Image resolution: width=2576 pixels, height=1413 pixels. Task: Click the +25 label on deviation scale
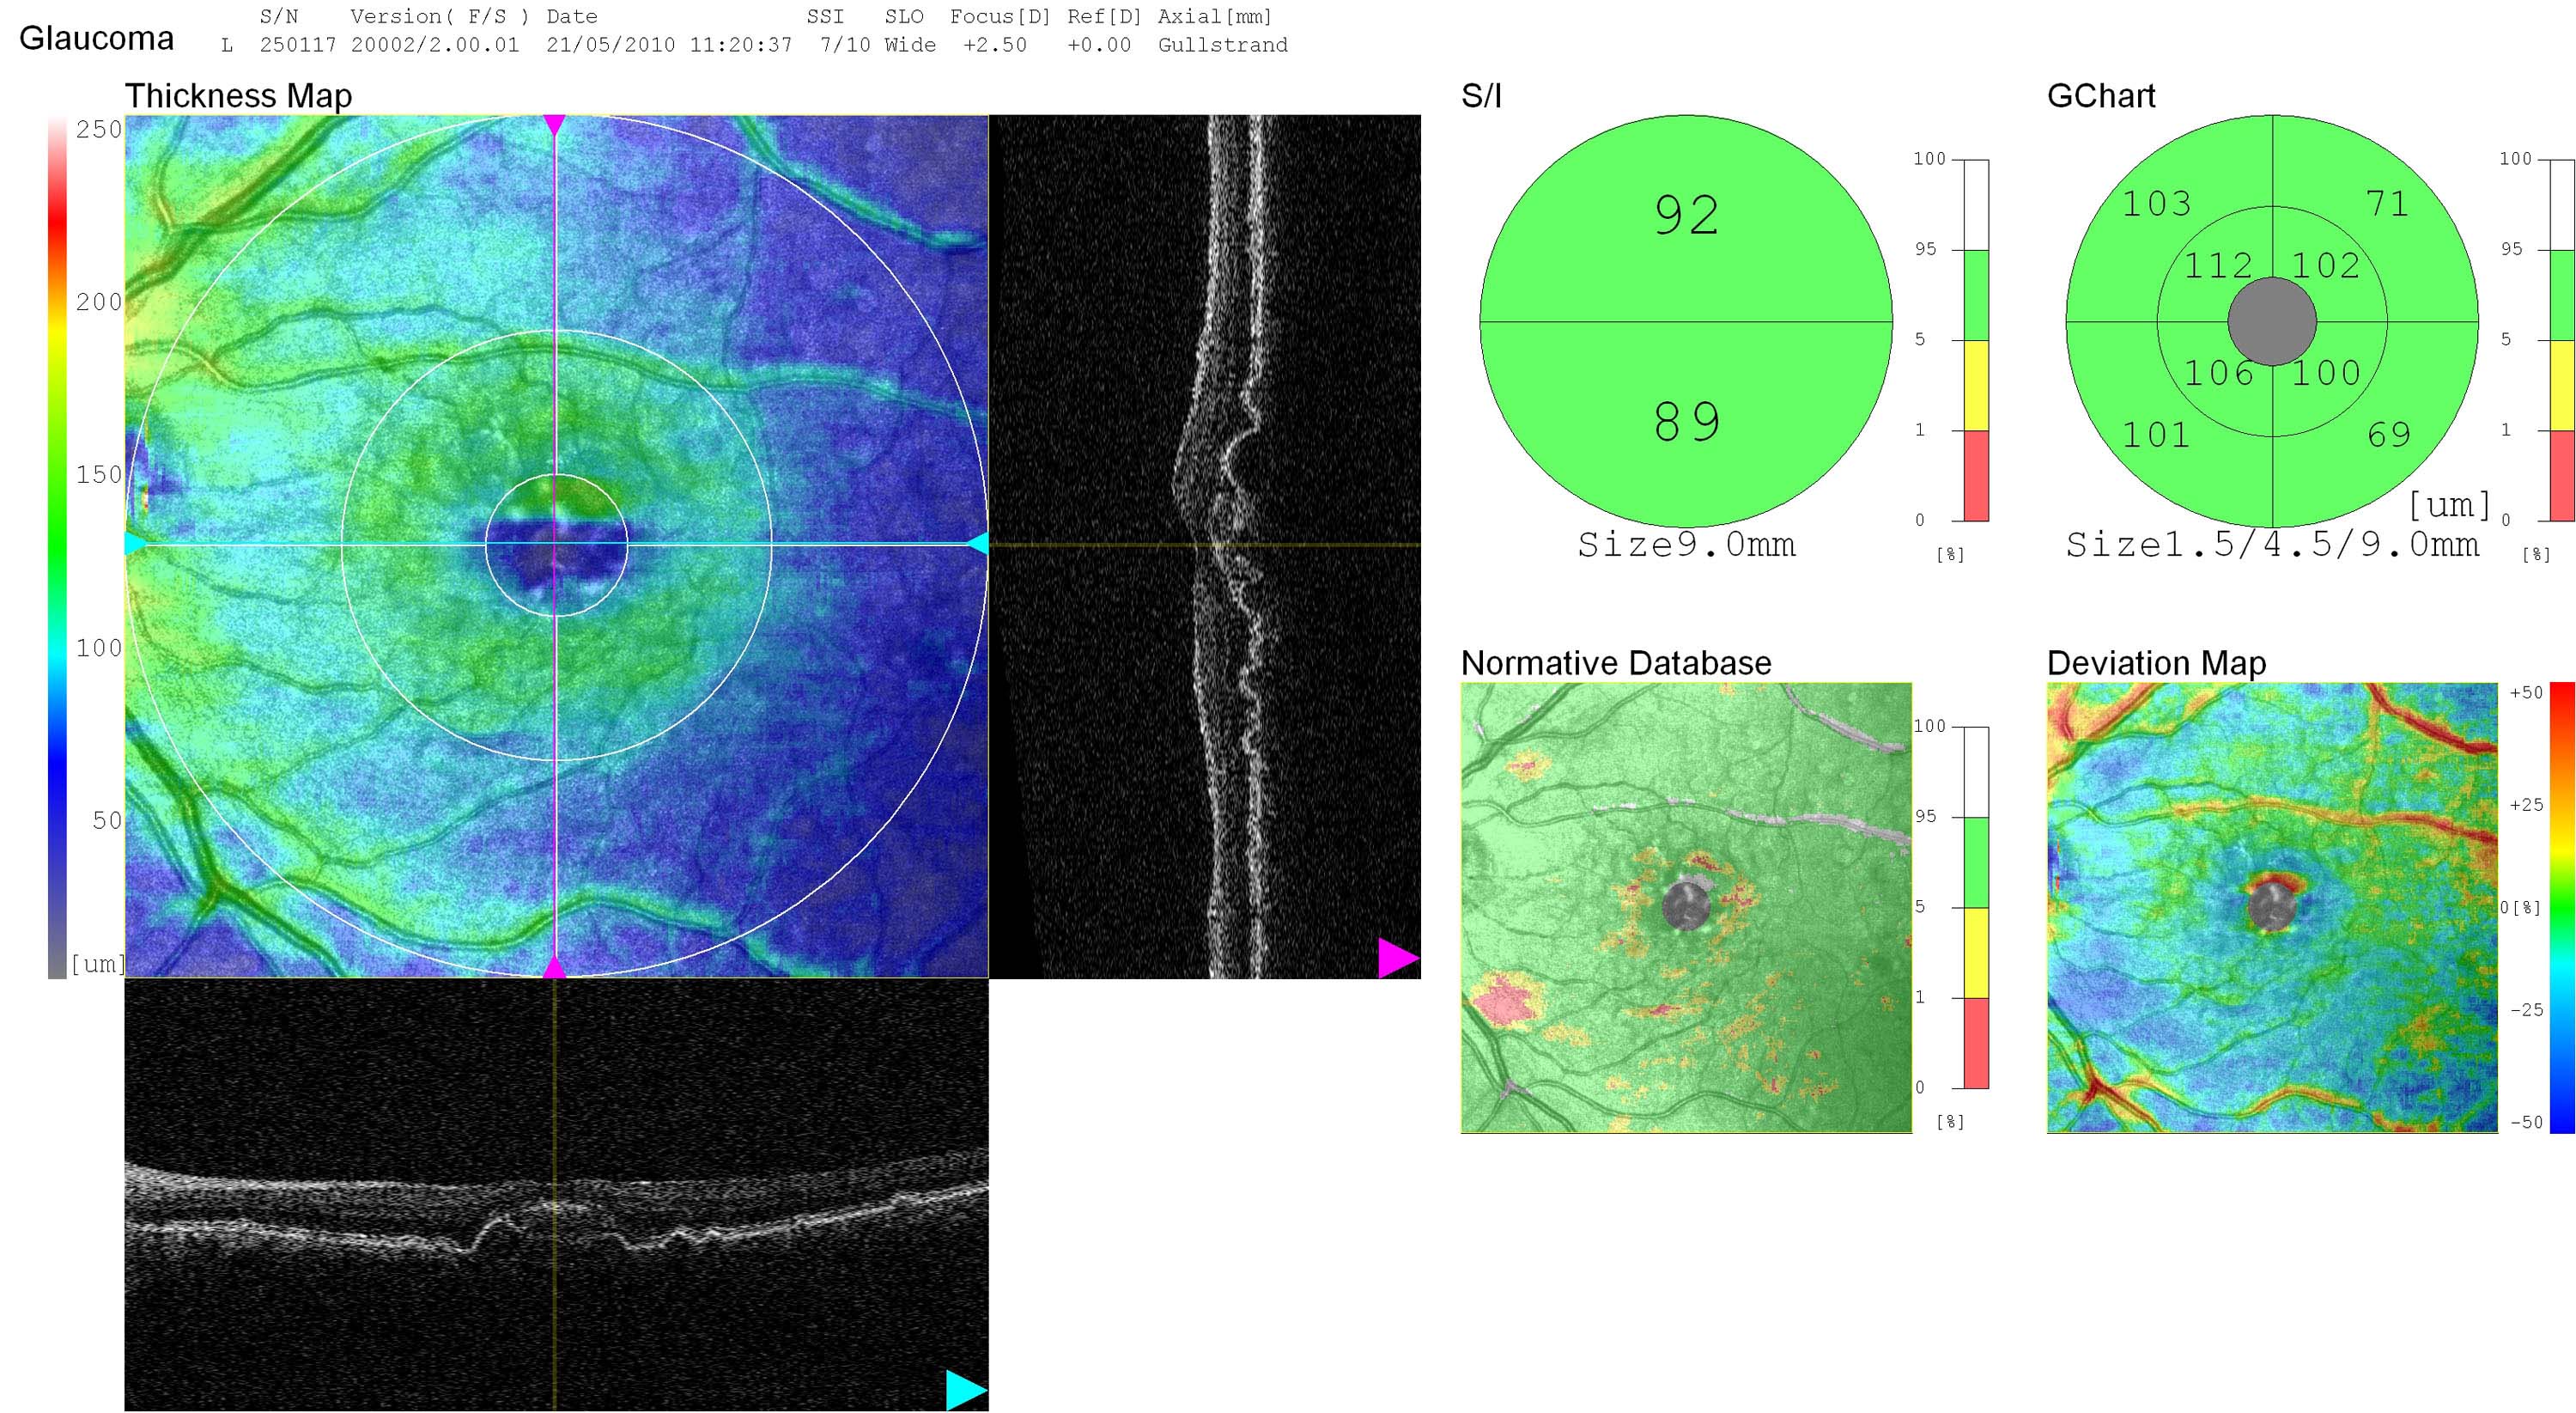click(x=2526, y=805)
